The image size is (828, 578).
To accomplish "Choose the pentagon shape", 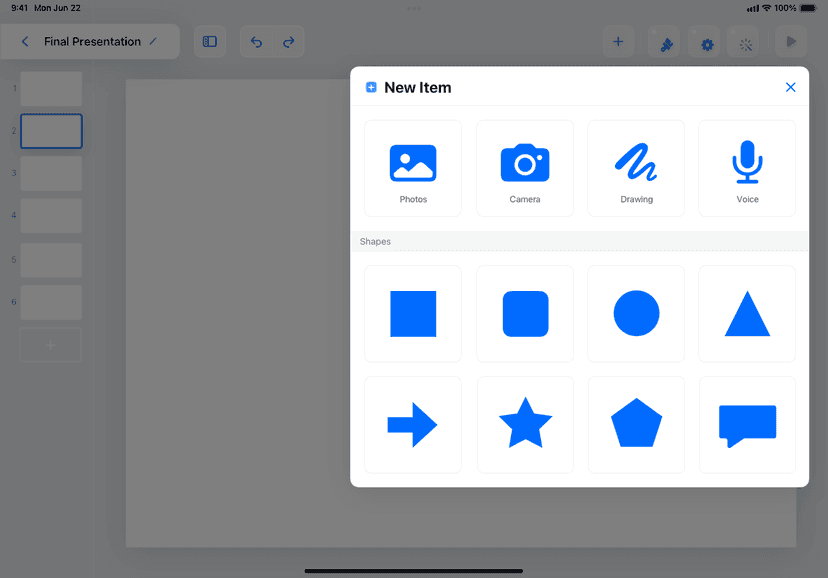I will [636, 425].
